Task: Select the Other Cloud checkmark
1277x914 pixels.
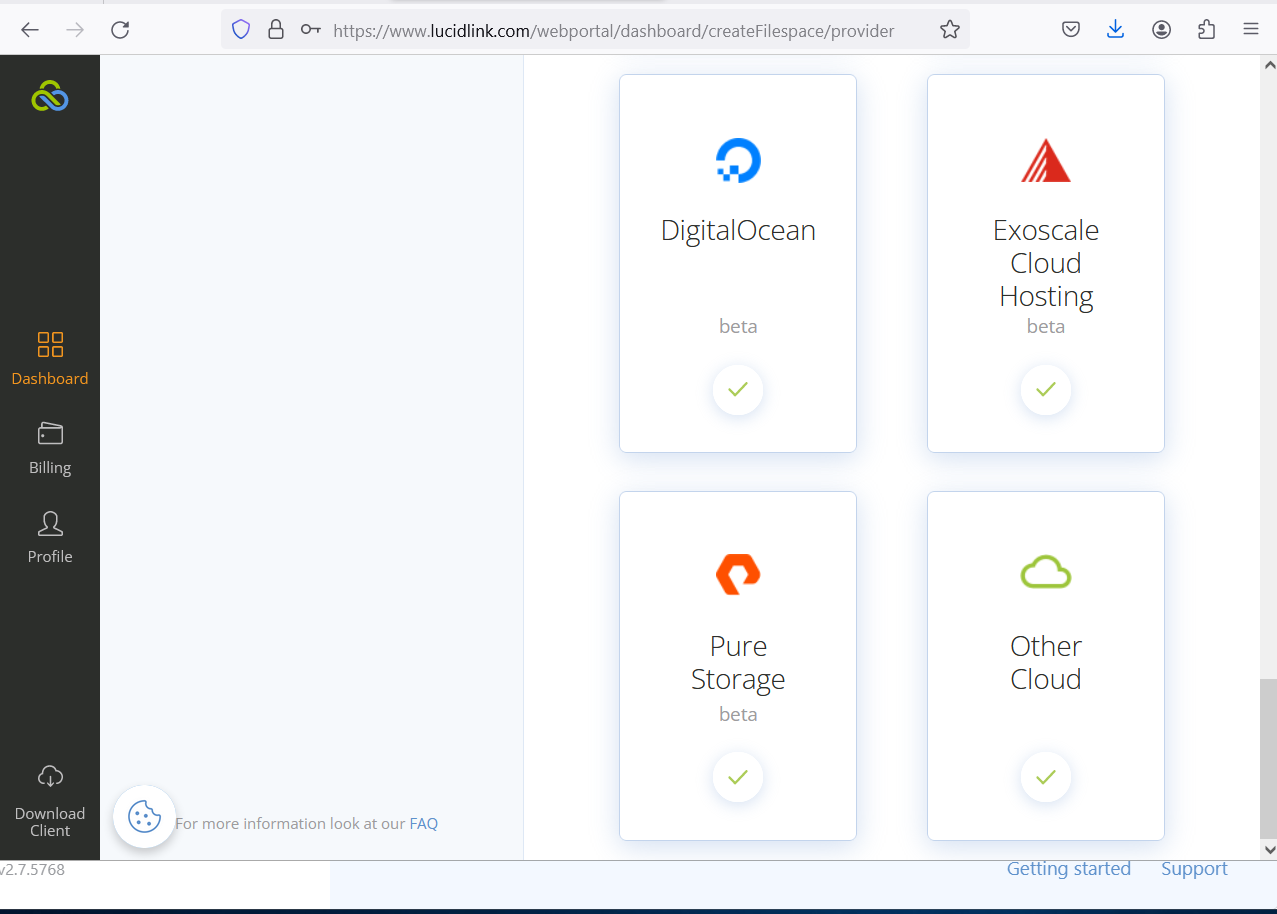Action: 1046,777
